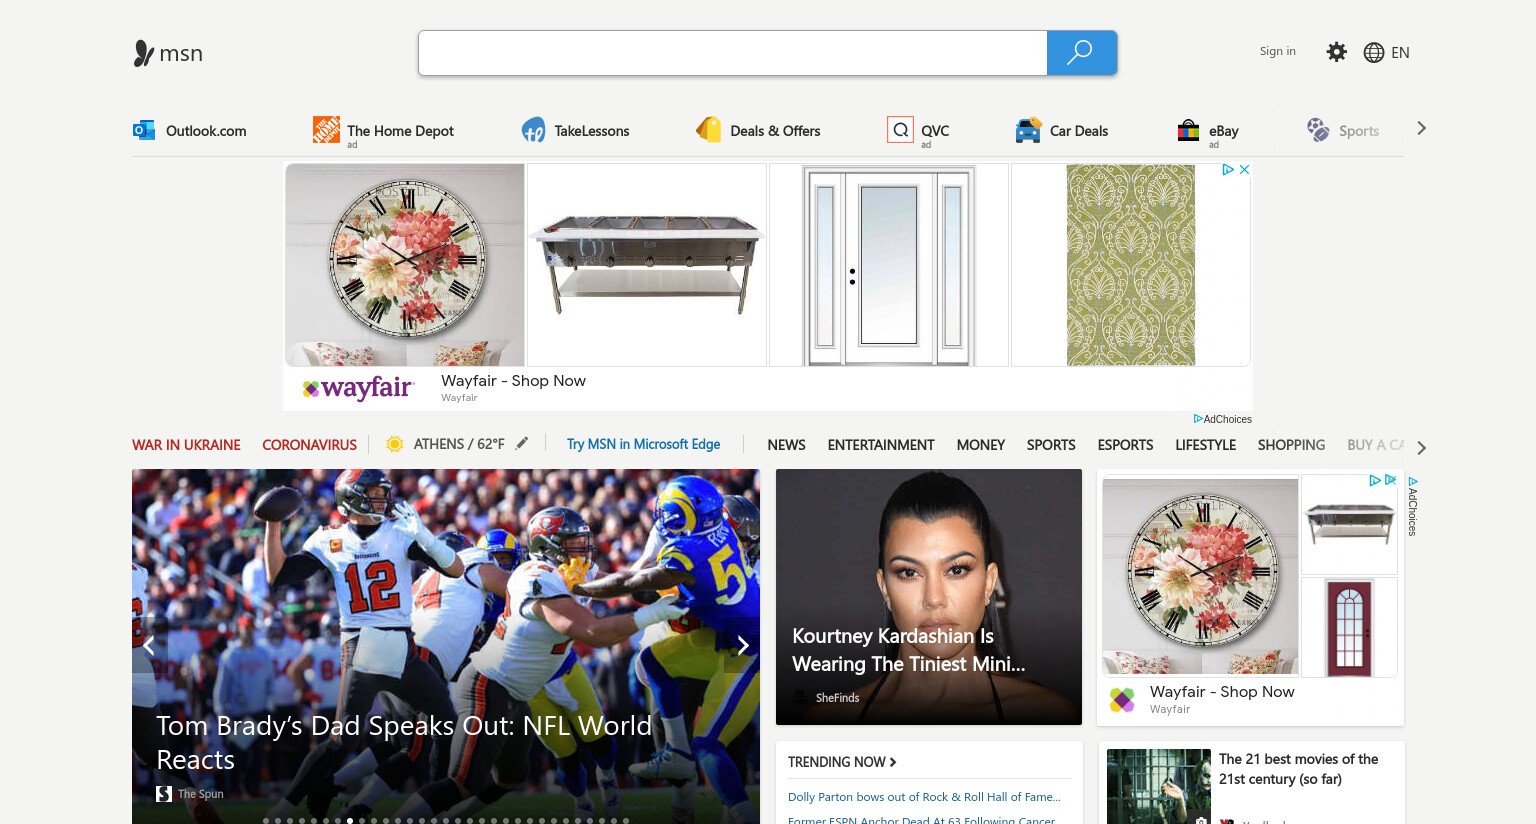The height and width of the screenshot is (824, 1536).
Task: Close the Wayfair banner ad
Action: tap(1244, 170)
